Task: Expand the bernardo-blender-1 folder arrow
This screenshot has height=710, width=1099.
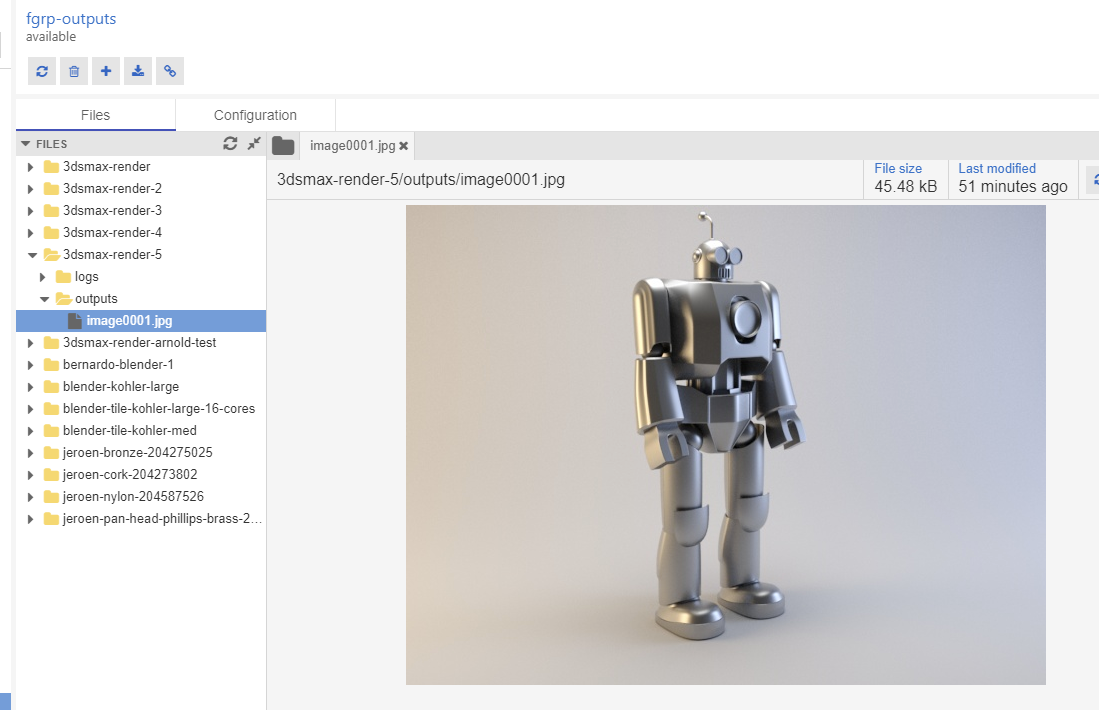Action: click(x=30, y=365)
